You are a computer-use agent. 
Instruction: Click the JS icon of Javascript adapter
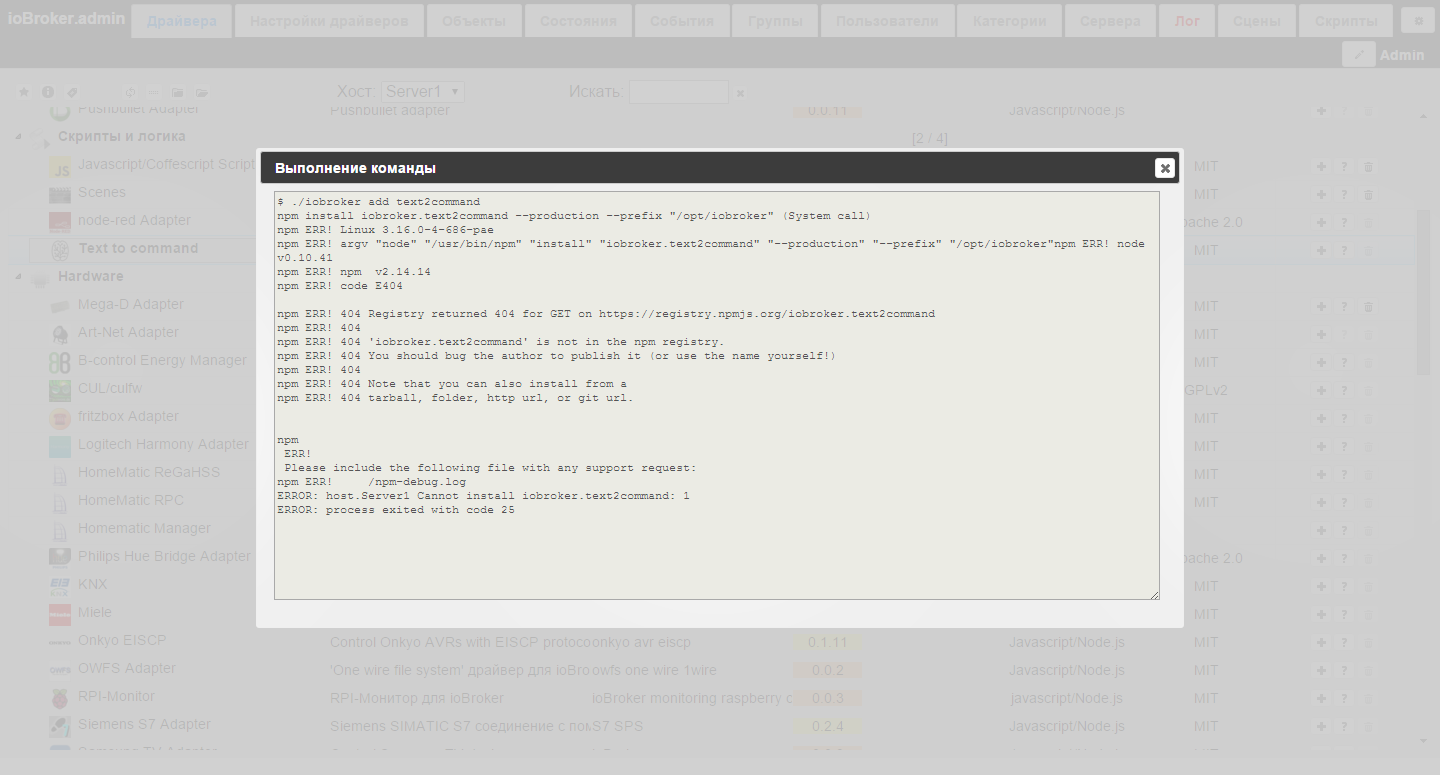pos(60,166)
